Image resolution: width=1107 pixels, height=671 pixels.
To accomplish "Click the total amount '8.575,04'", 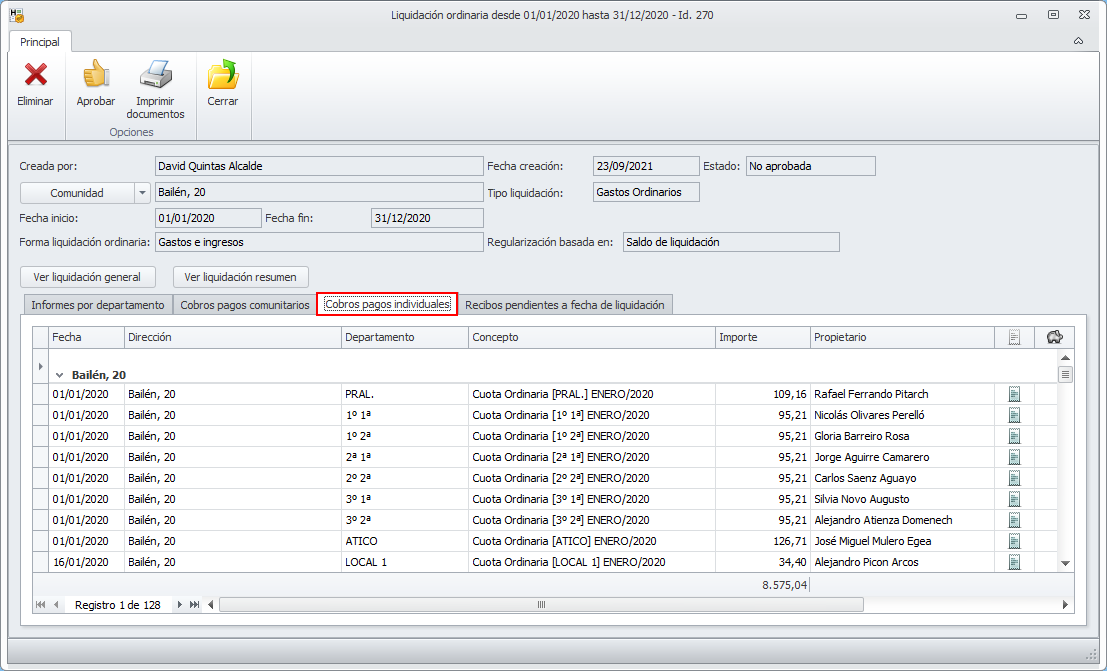I will coord(784,585).
